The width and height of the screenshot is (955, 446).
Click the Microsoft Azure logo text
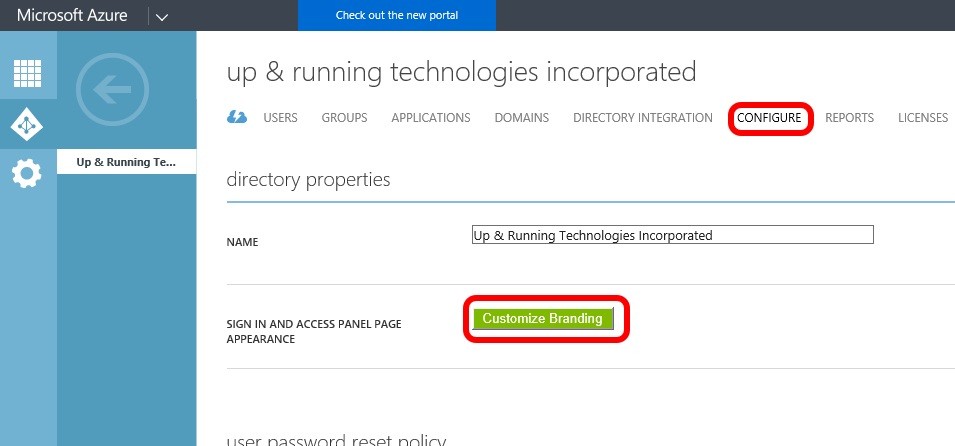[72, 16]
